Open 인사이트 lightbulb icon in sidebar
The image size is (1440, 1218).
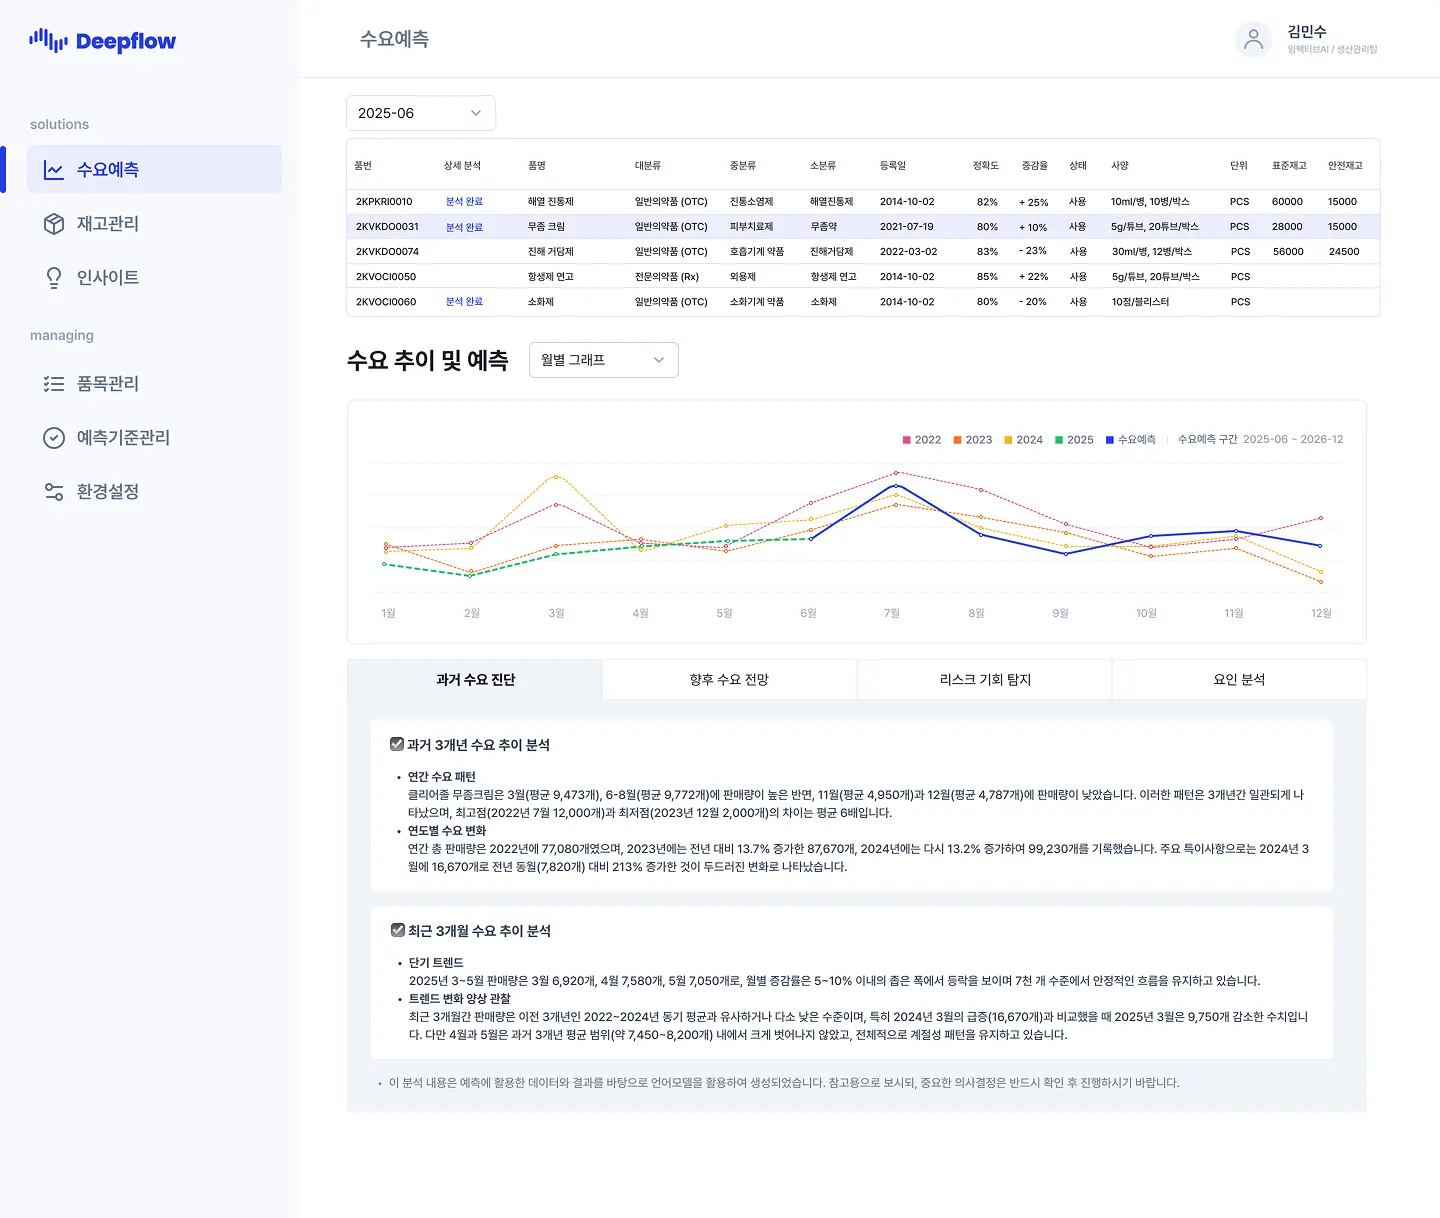[x=54, y=278]
